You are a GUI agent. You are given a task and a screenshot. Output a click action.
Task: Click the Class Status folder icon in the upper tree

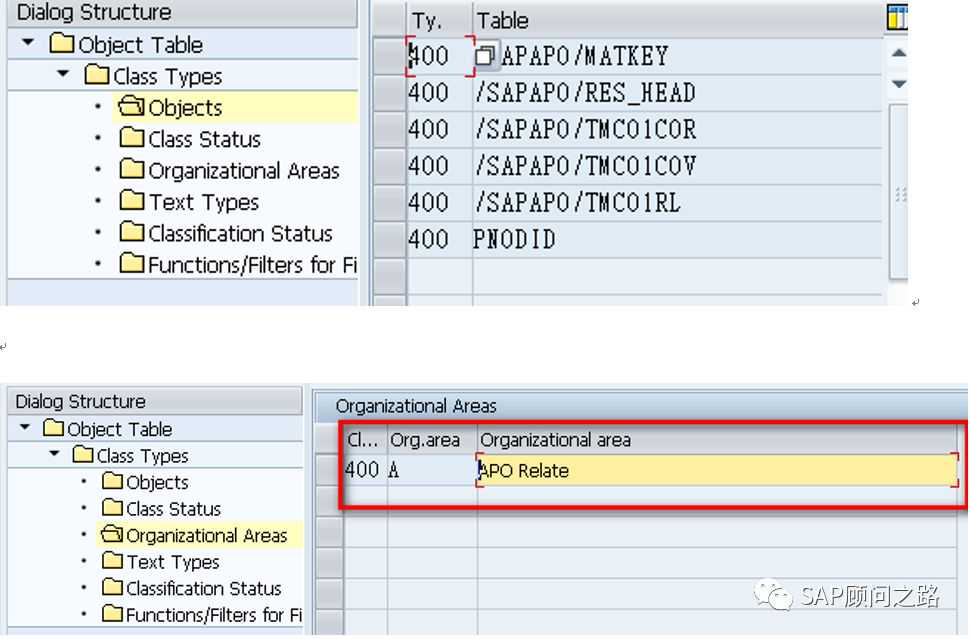(131, 138)
